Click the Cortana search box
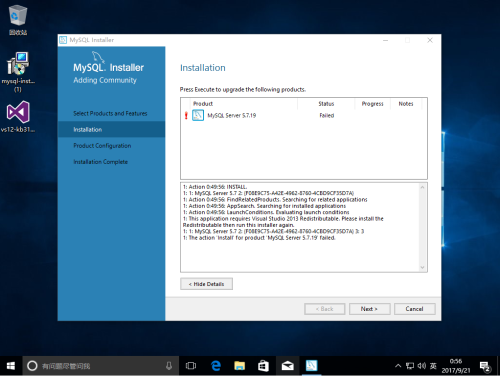The height and width of the screenshot is (376, 500). 101,366
